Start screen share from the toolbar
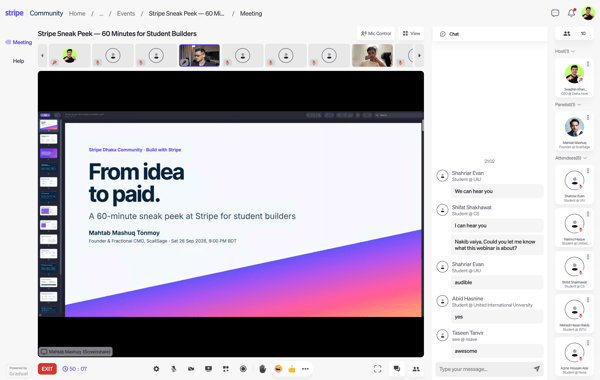The width and height of the screenshot is (600, 380). tap(208, 369)
